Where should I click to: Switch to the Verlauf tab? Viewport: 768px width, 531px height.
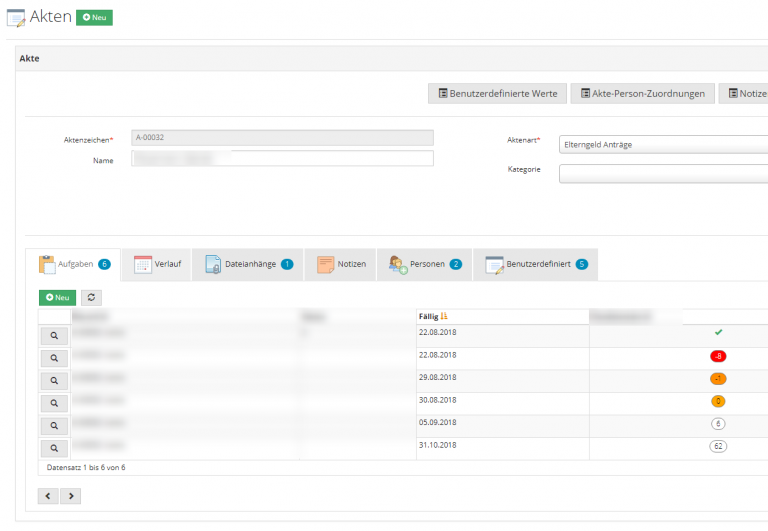pyautogui.click(x=157, y=265)
